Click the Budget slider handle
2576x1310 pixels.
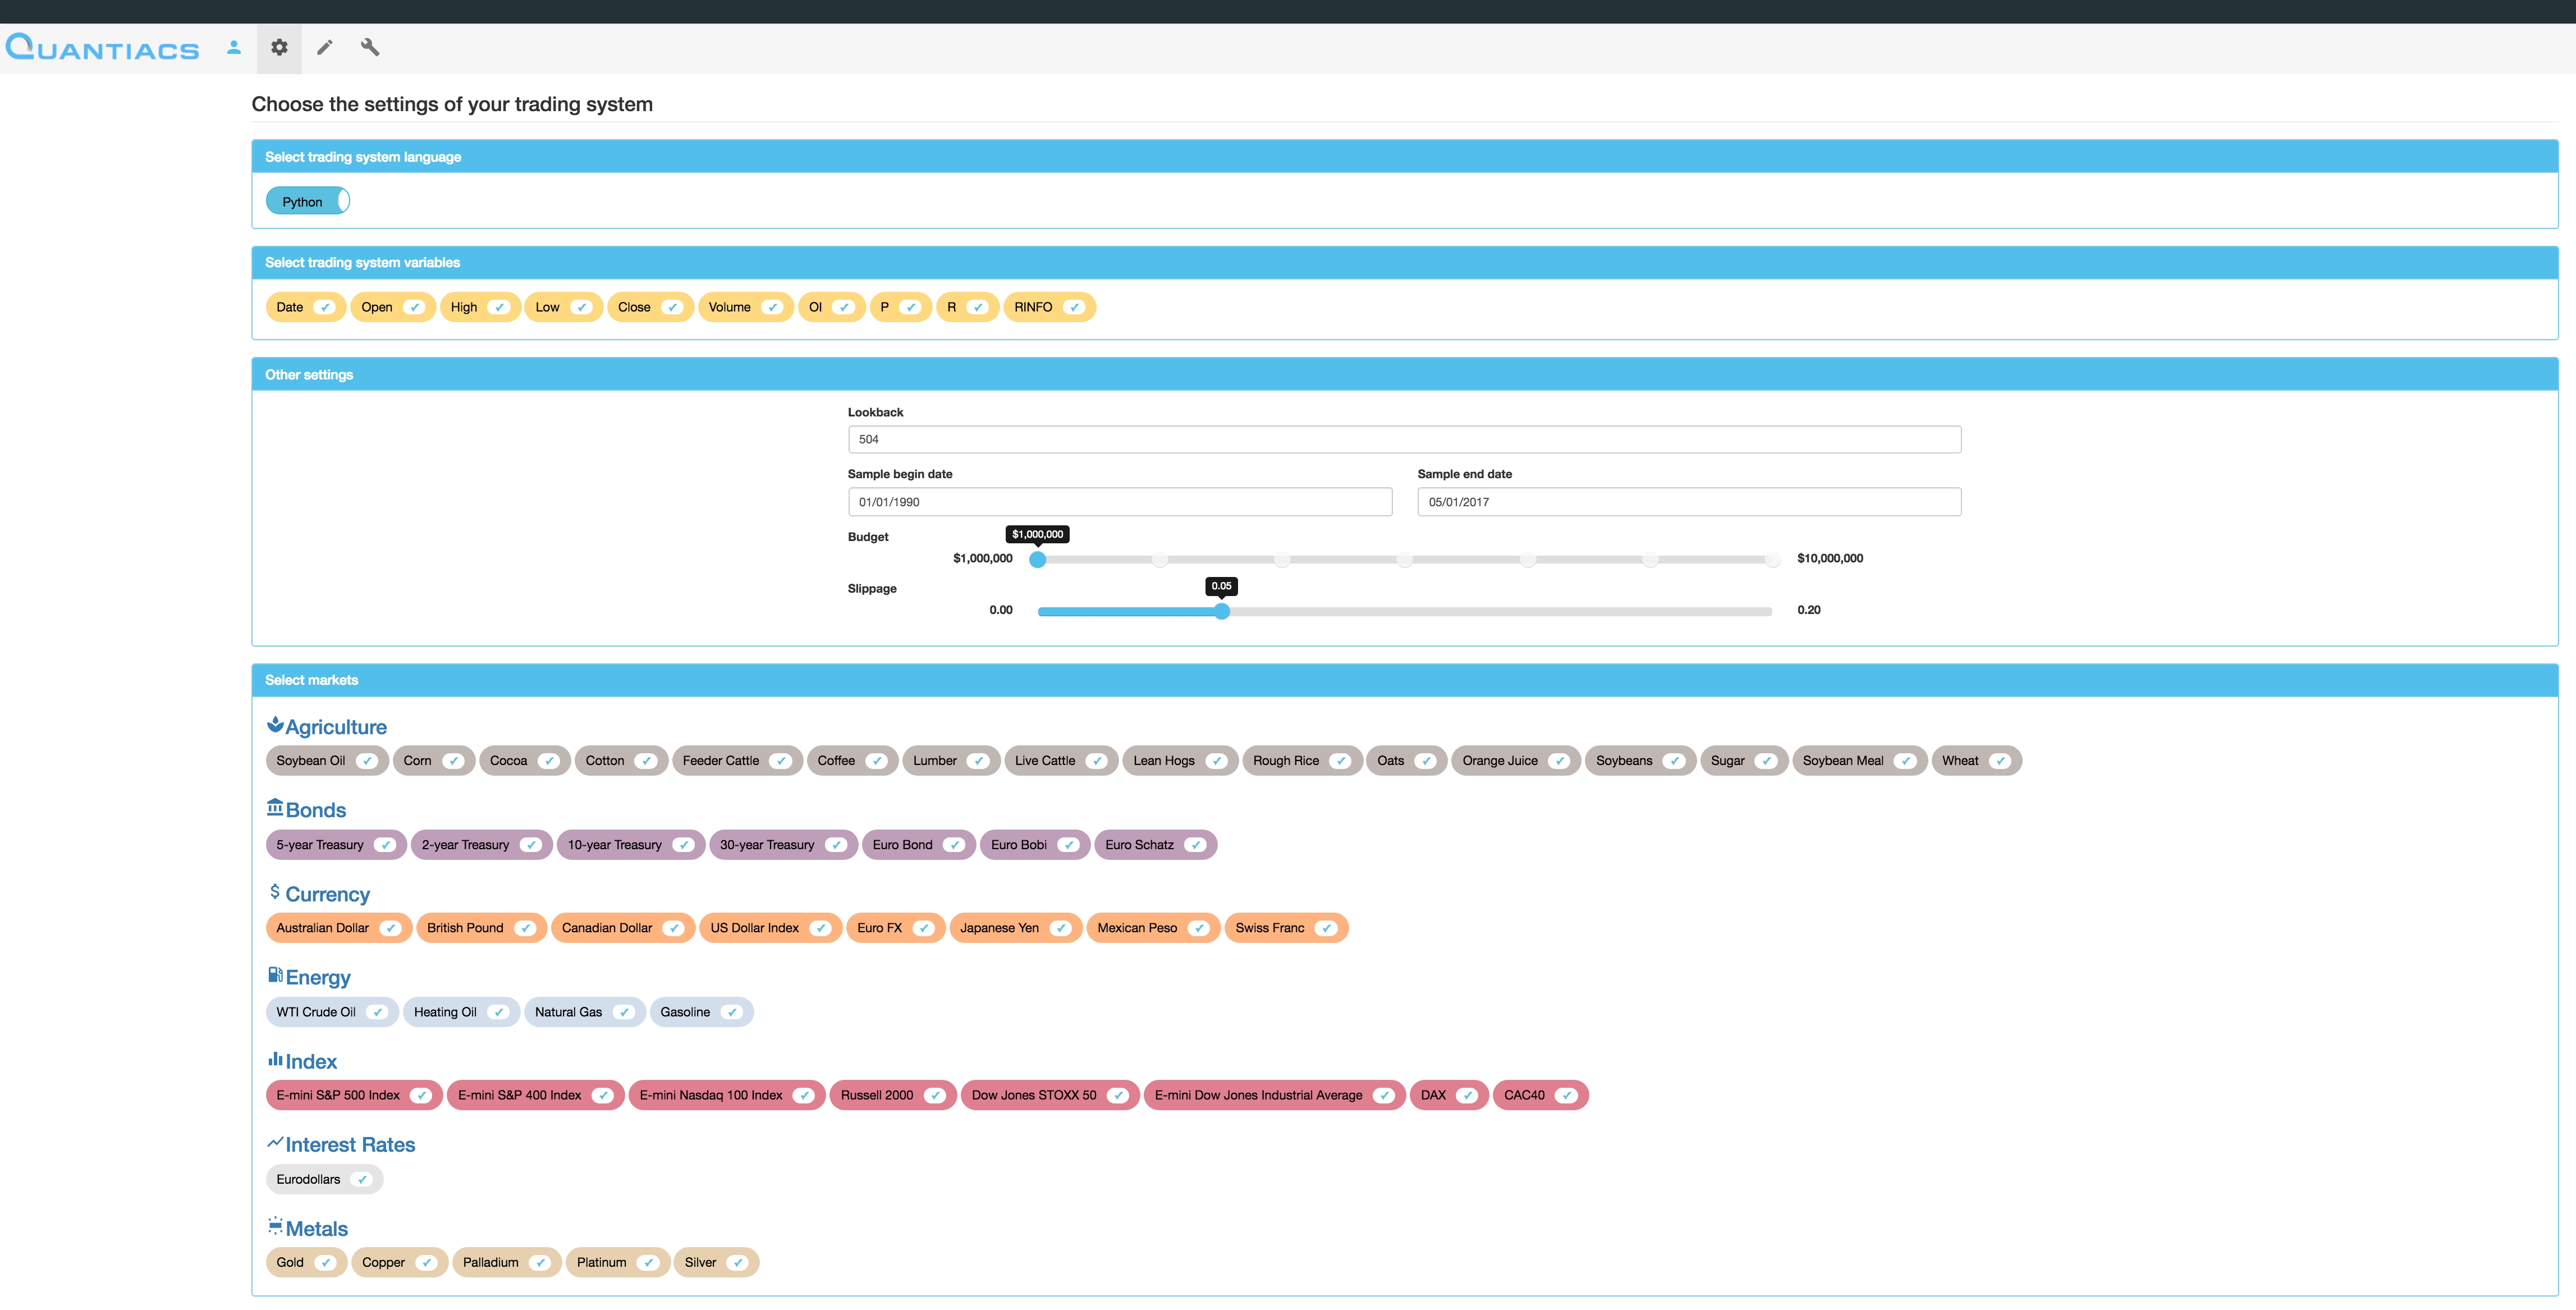[x=1037, y=559]
